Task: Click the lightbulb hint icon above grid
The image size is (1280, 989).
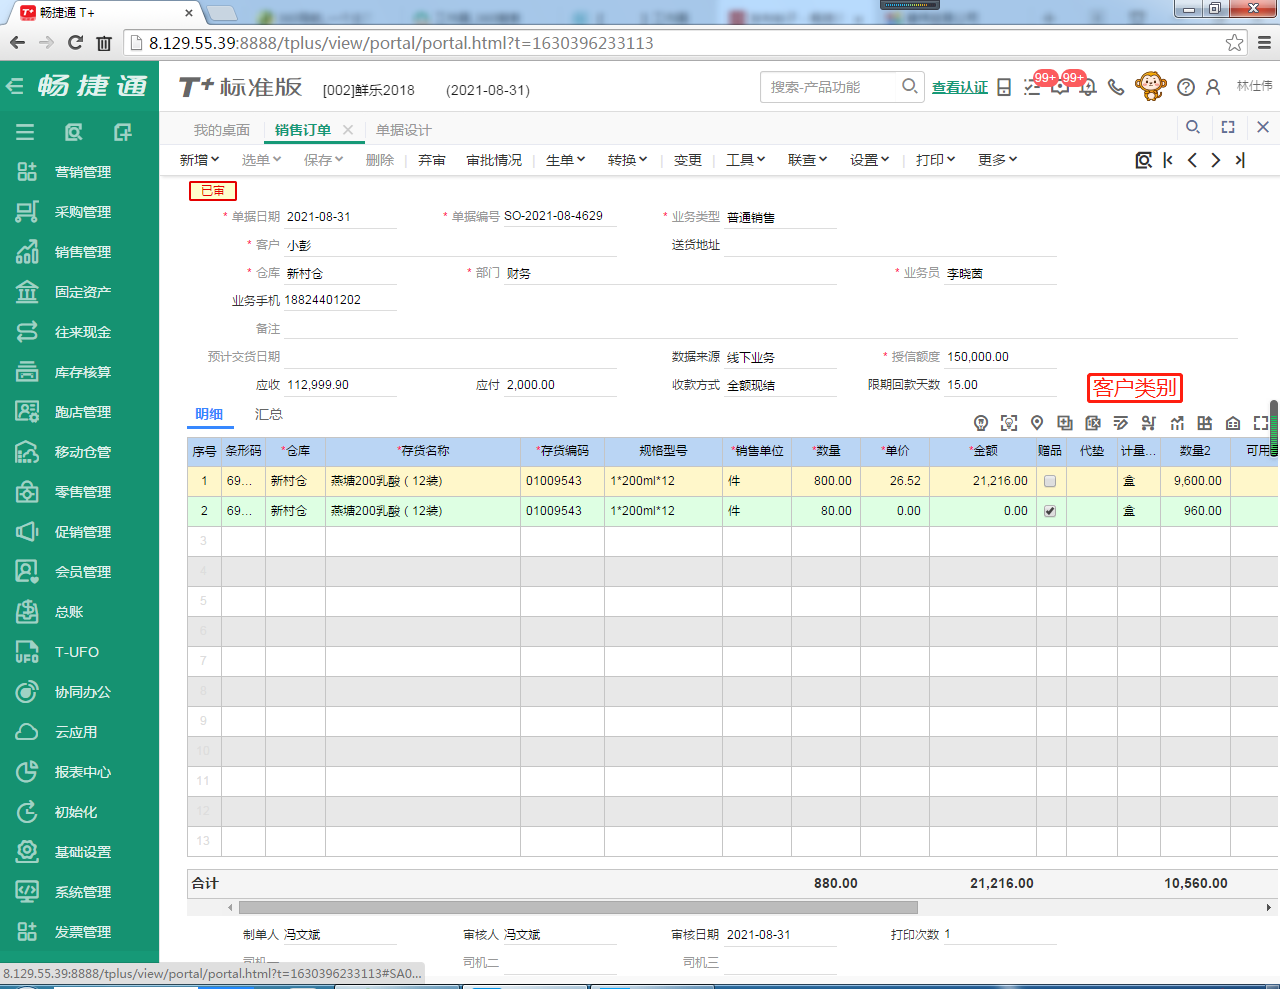Action: tap(981, 423)
